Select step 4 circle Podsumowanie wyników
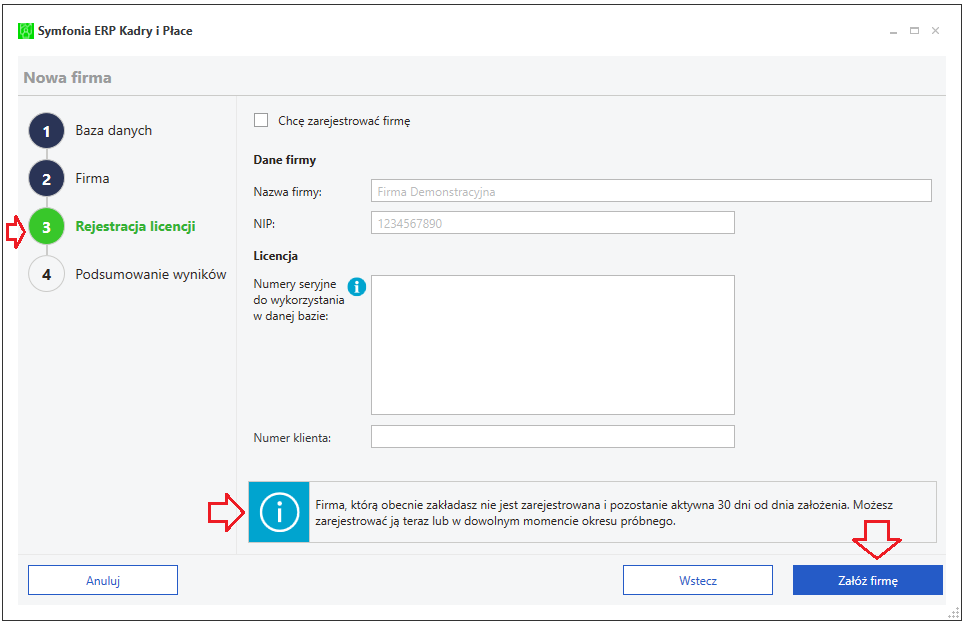 pos(46,275)
